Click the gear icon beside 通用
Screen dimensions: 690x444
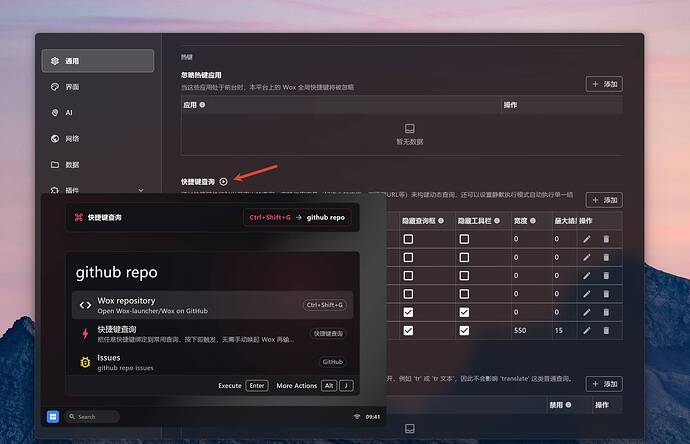(x=55, y=61)
